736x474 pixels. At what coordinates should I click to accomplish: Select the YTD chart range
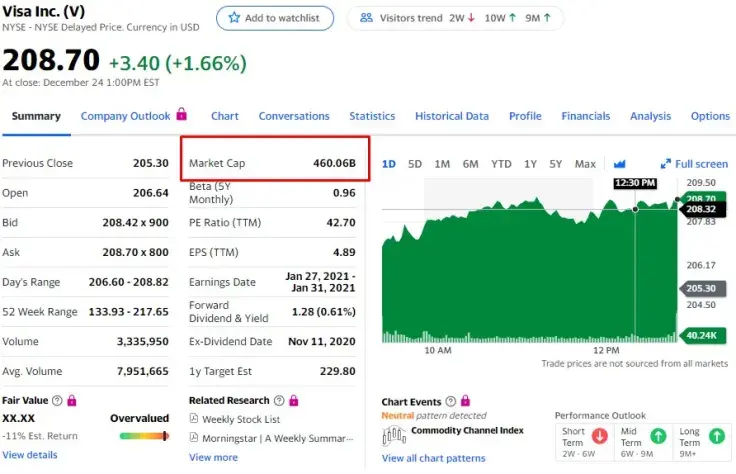[x=501, y=164]
